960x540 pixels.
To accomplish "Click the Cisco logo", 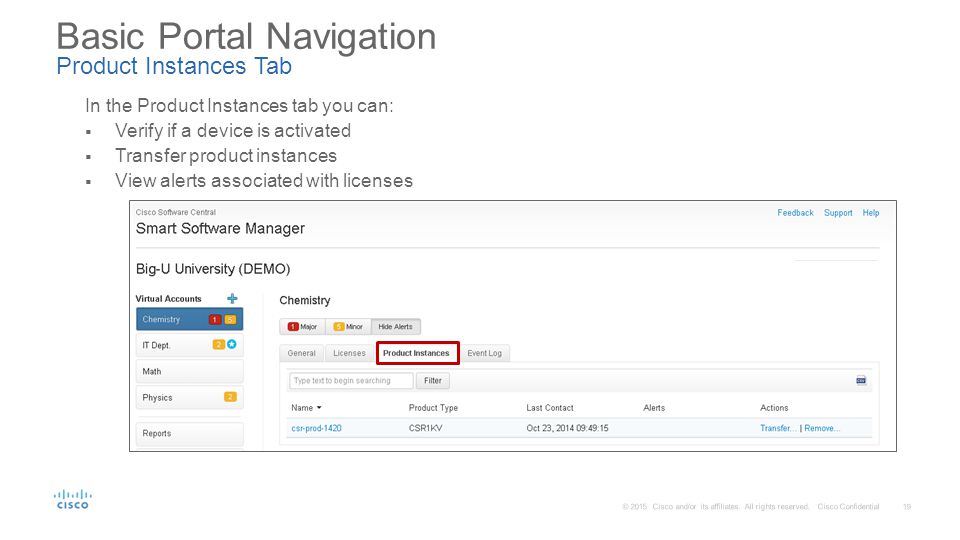I will [72, 499].
